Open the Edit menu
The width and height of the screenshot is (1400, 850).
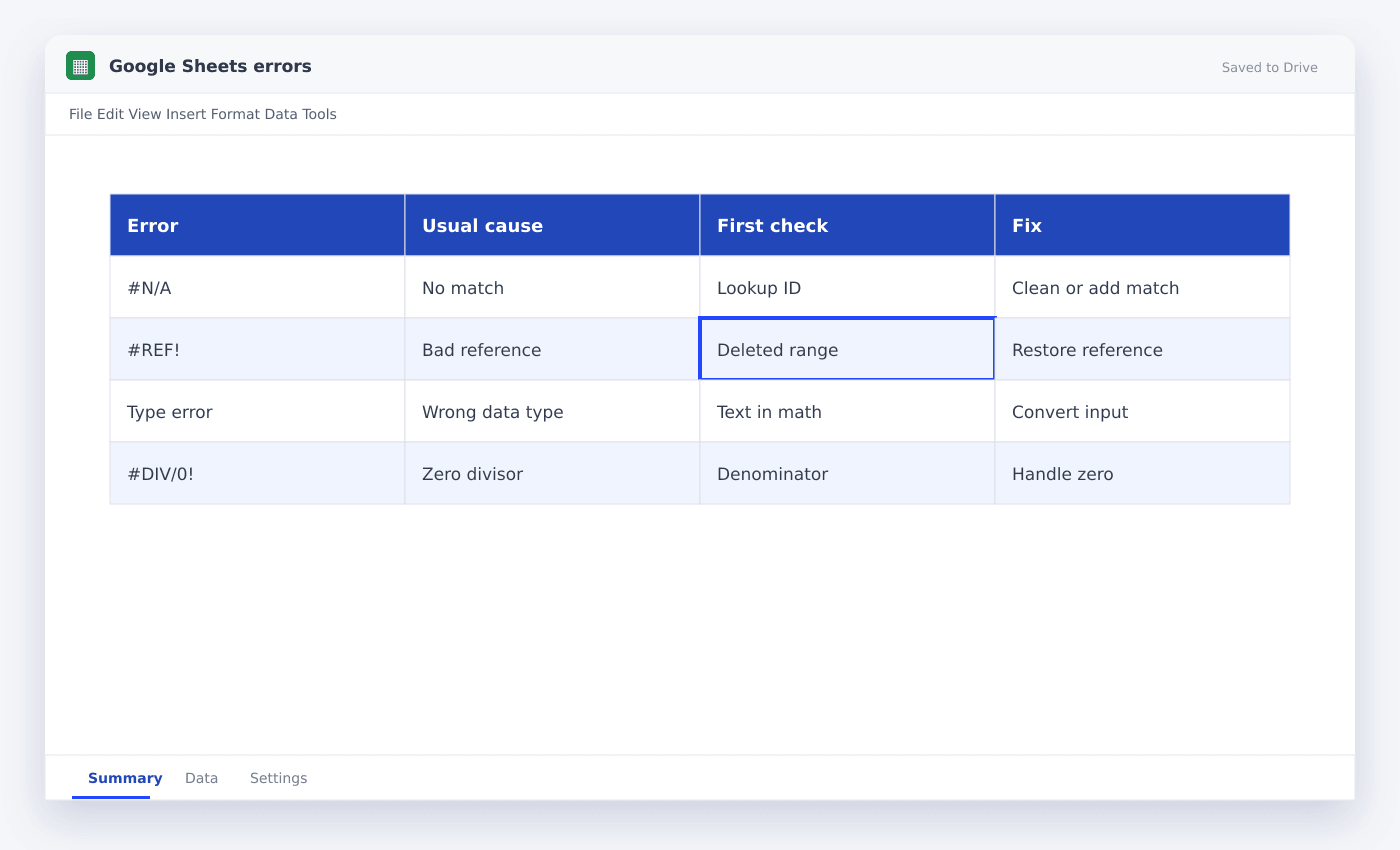click(x=110, y=114)
